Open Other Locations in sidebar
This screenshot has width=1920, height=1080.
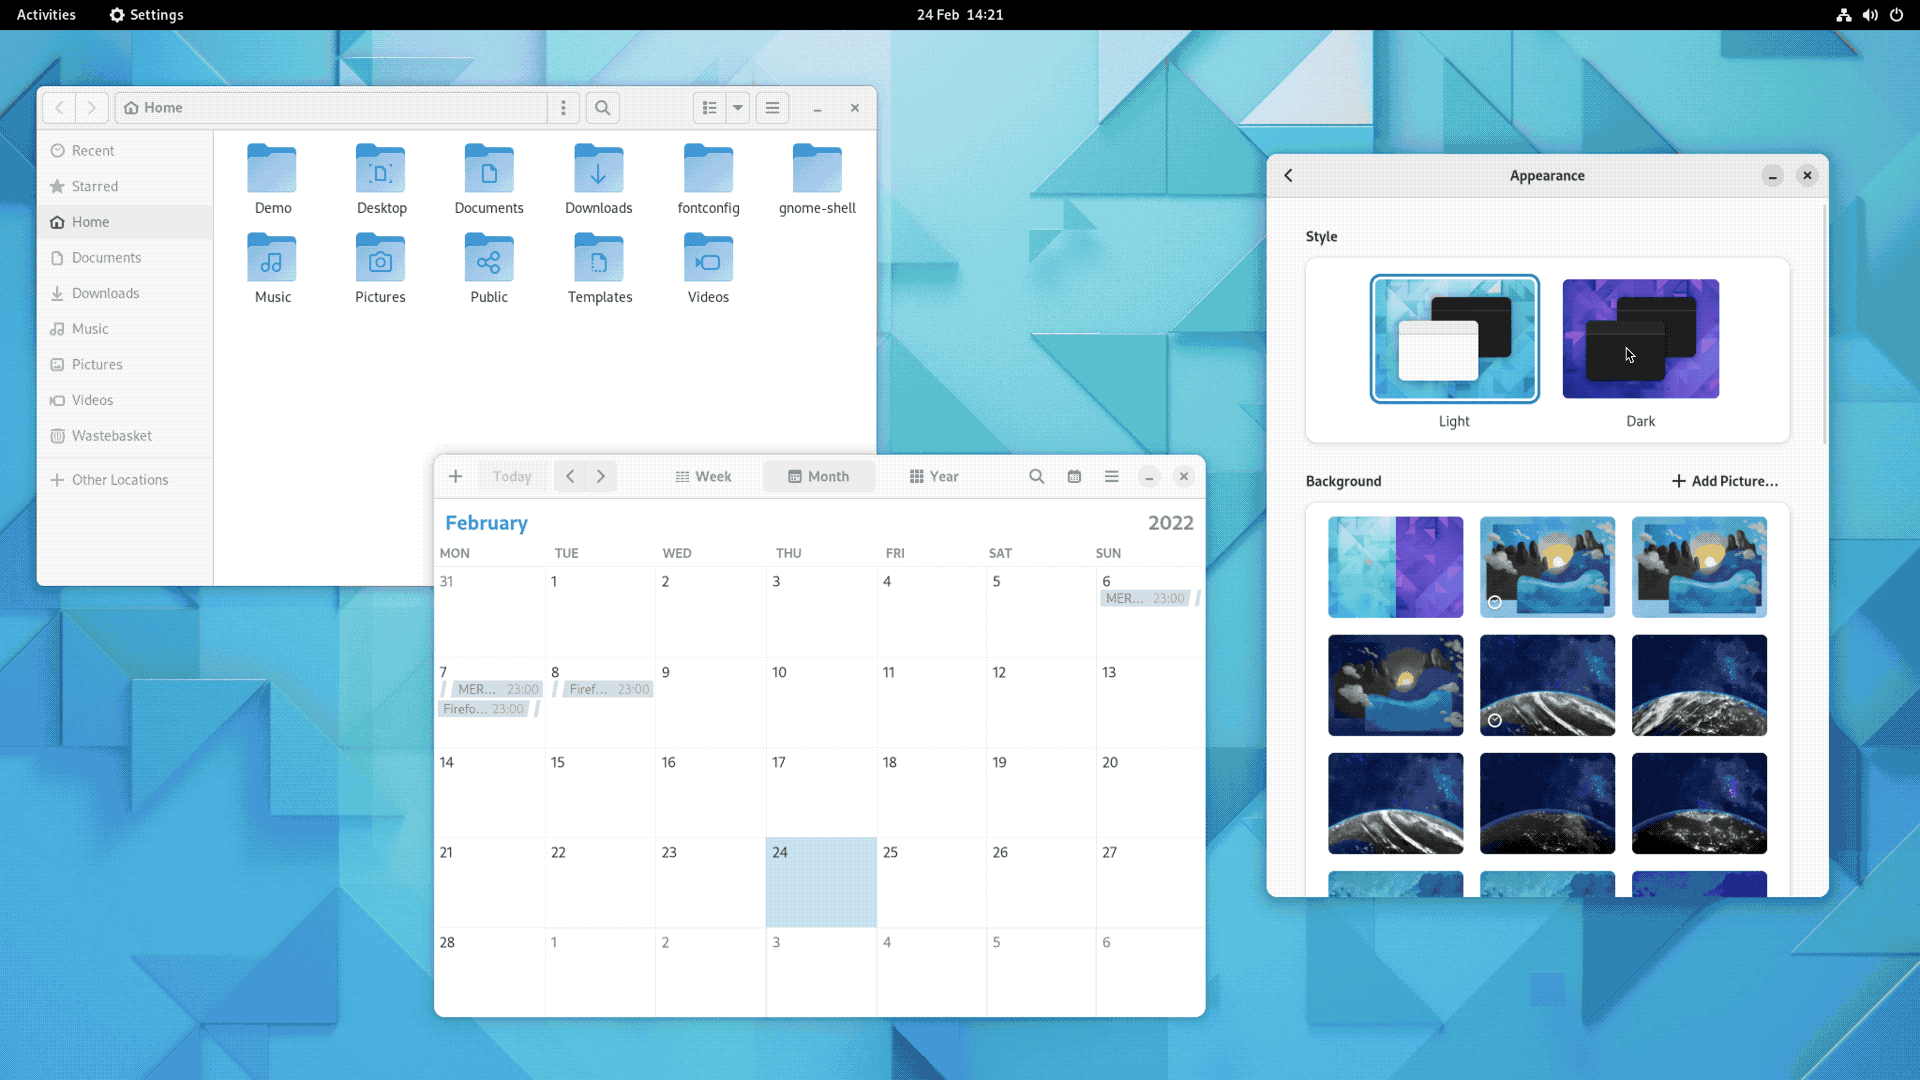coord(119,480)
